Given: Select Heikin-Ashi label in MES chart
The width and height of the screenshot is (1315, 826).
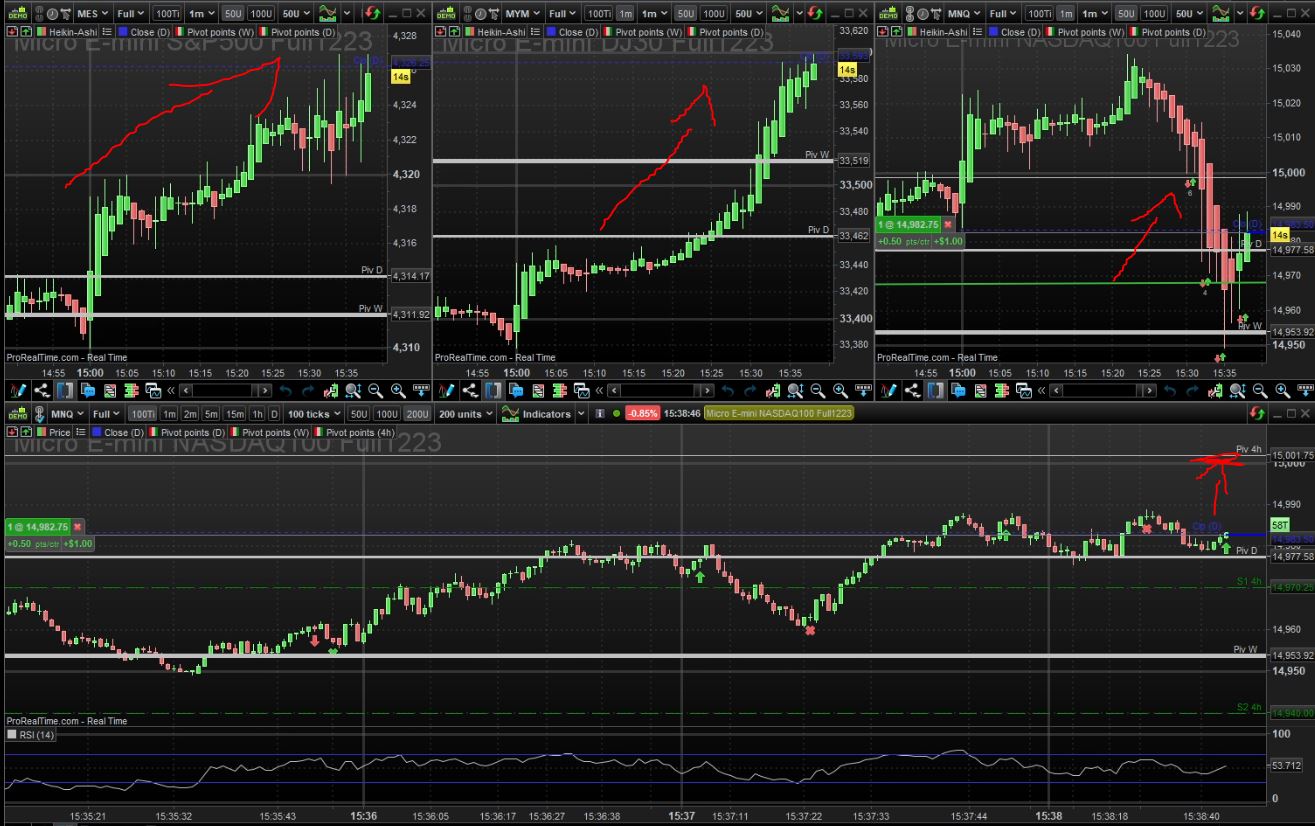Looking at the screenshot, I should (x=73, y=32).
